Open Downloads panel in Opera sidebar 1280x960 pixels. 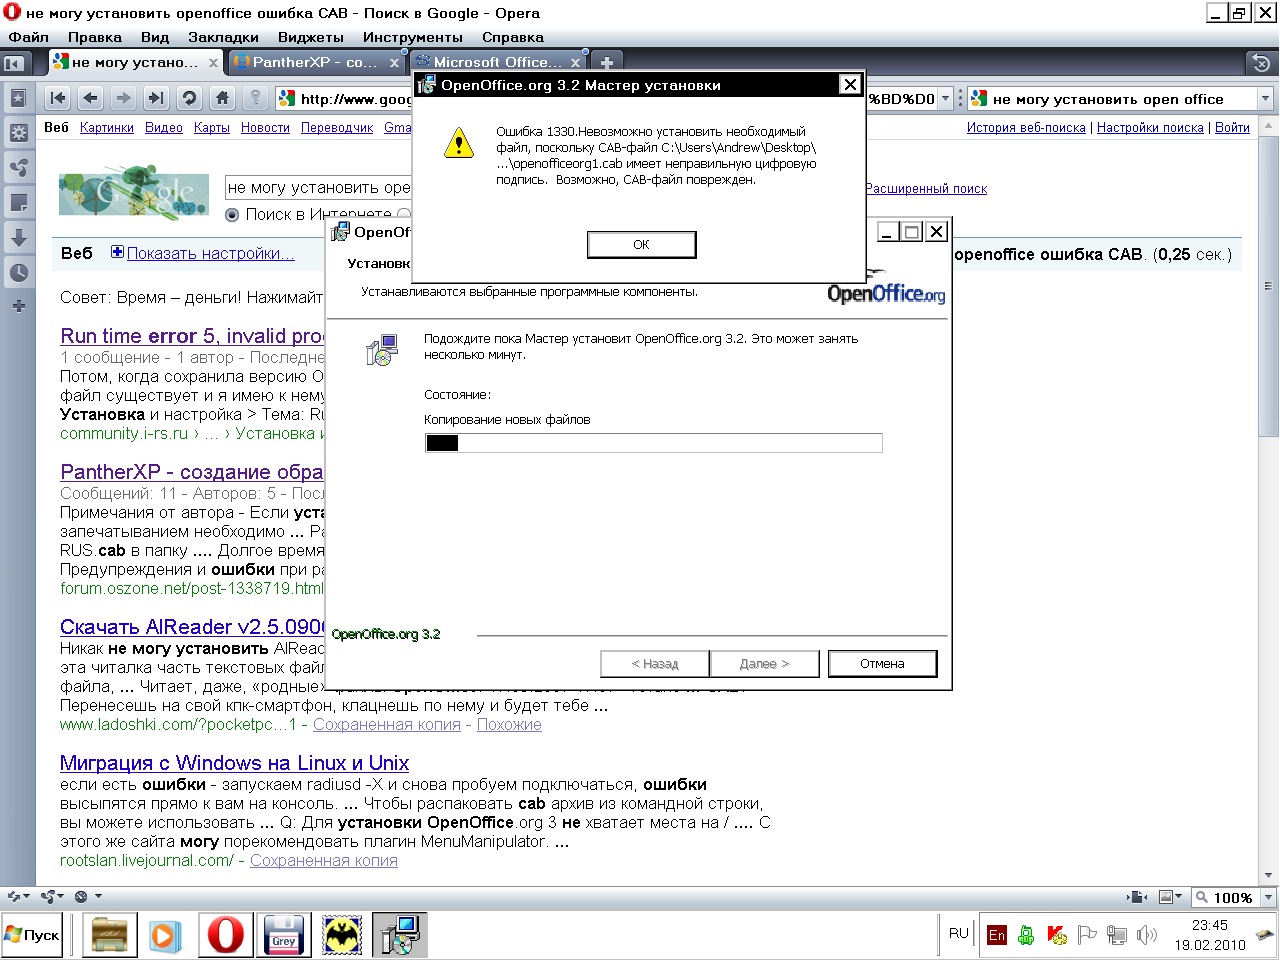(x=18, y=237)
